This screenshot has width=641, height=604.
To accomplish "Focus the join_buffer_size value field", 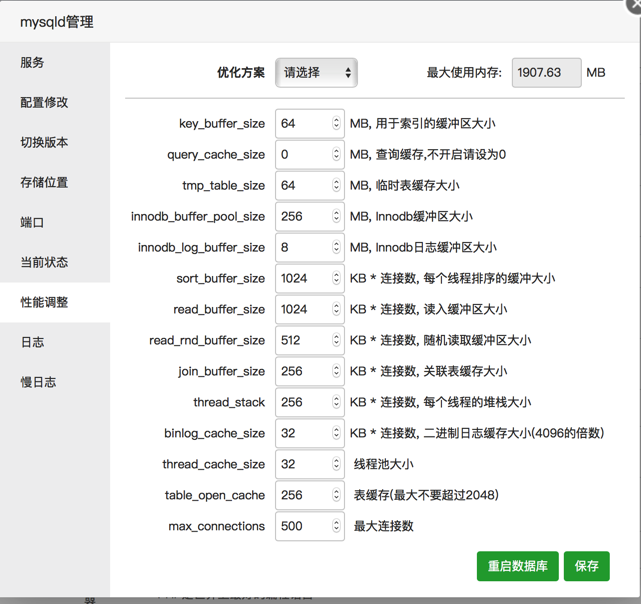I will [310, 371].
